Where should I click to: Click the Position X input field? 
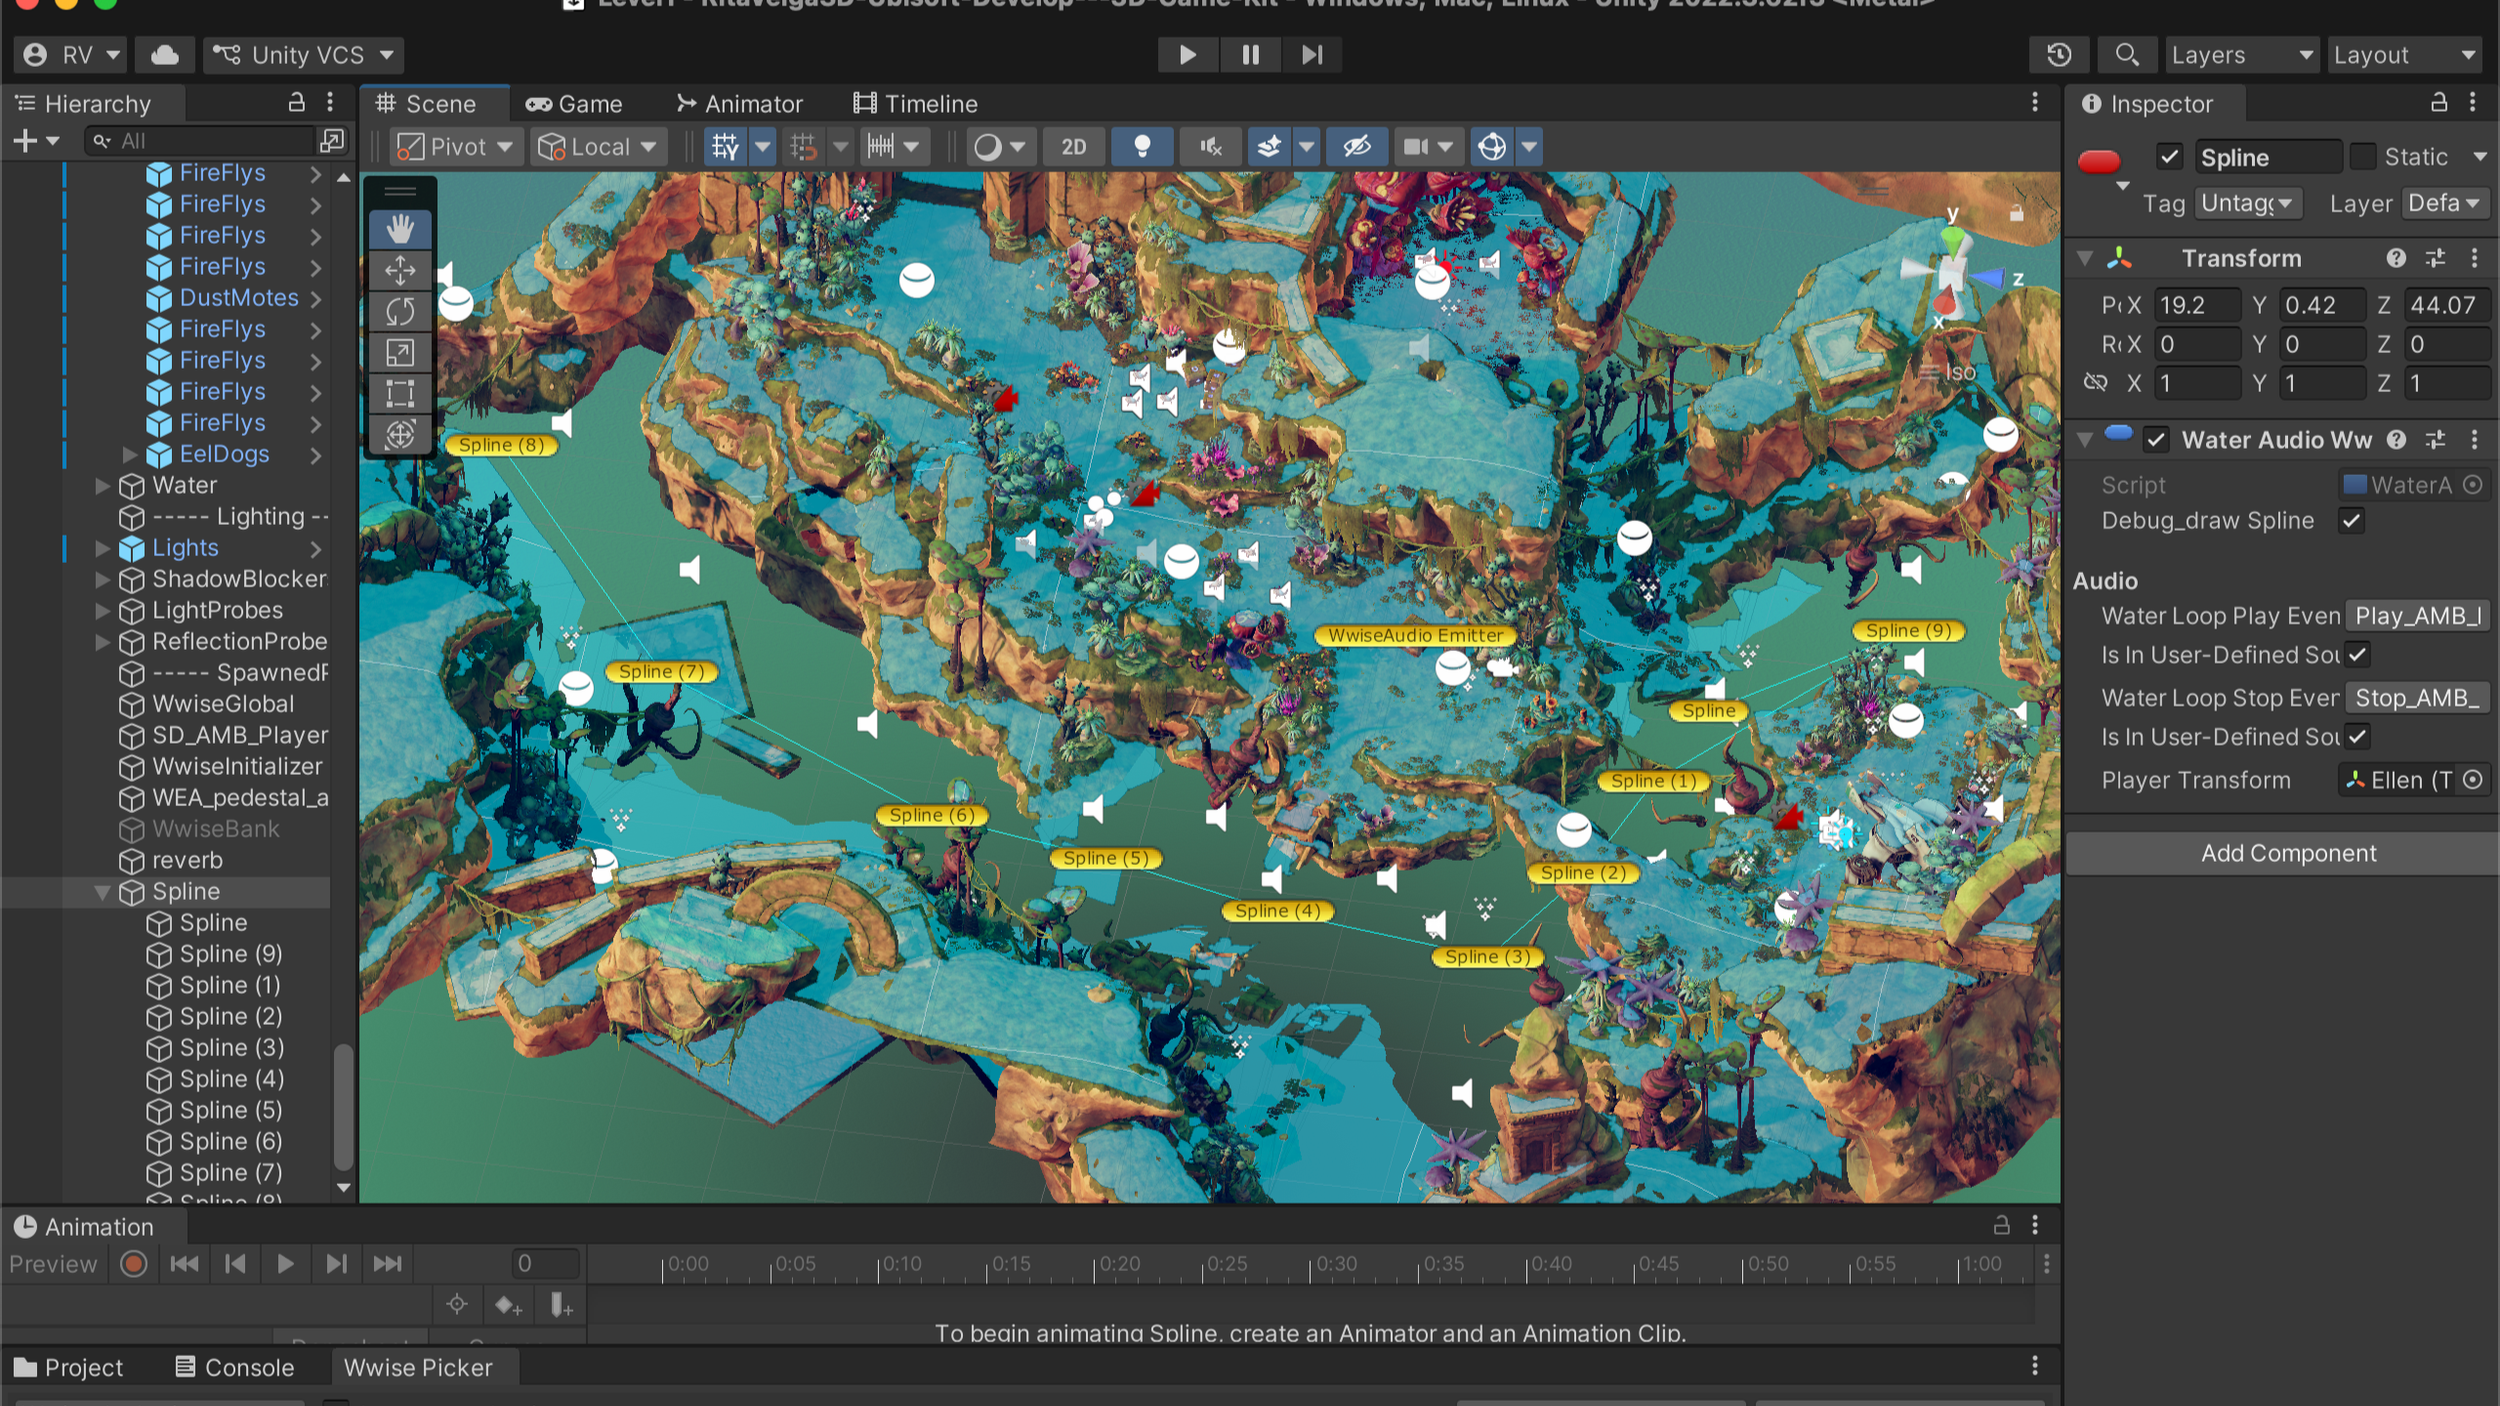pyautogui.click(x=2196, y=305)
